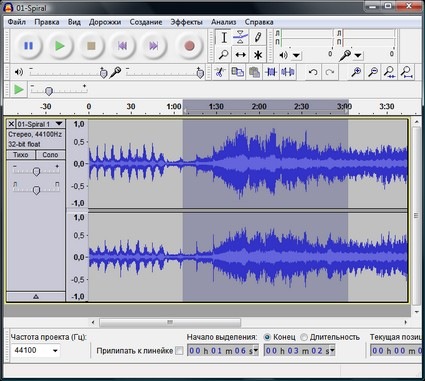
Task: Click the horizontal scrollbar left arrow
Action: pos(93,322)
